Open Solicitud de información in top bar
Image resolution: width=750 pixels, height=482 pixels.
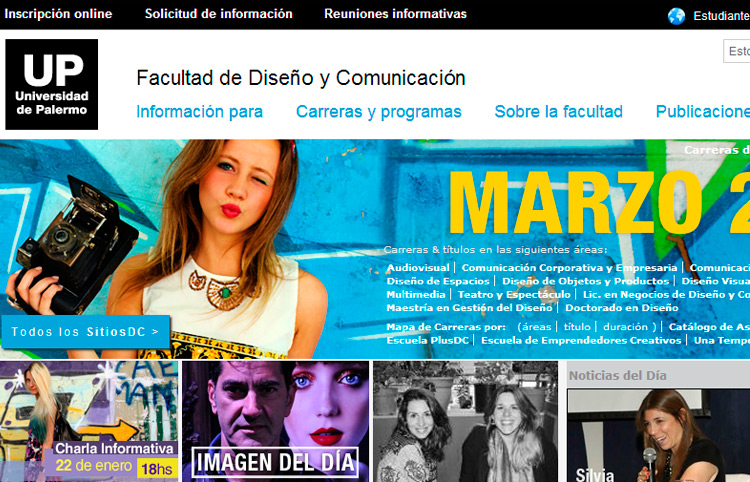[x=218, y=14]
